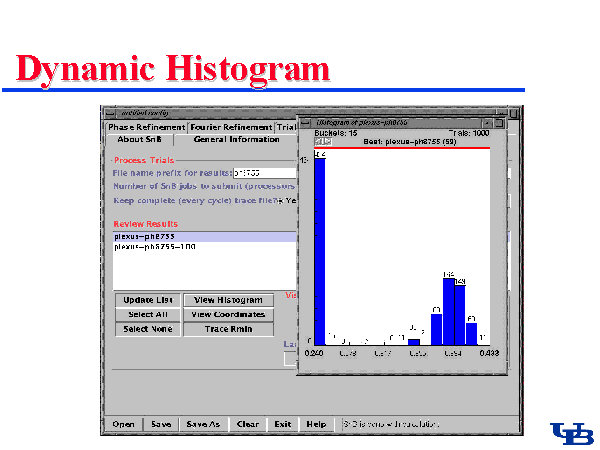This screenshot has height=450, width=600.
Task: Click the UB logo in the corner
Action: 571,433
